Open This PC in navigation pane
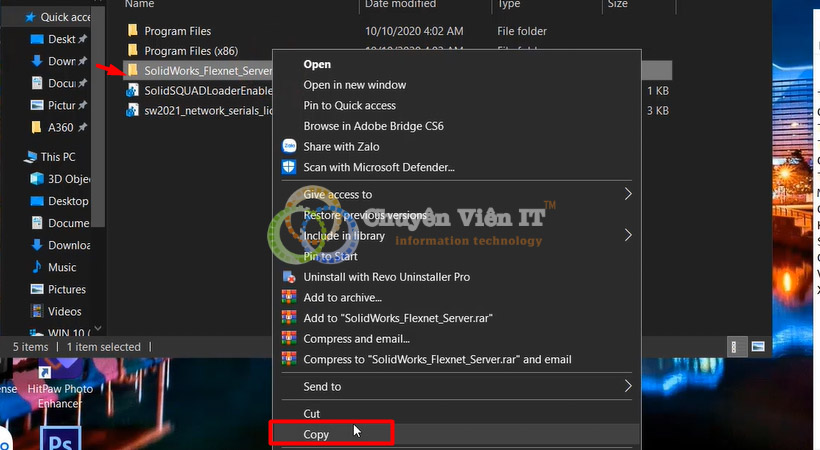The image size is (820, 450). coord(57,157)
